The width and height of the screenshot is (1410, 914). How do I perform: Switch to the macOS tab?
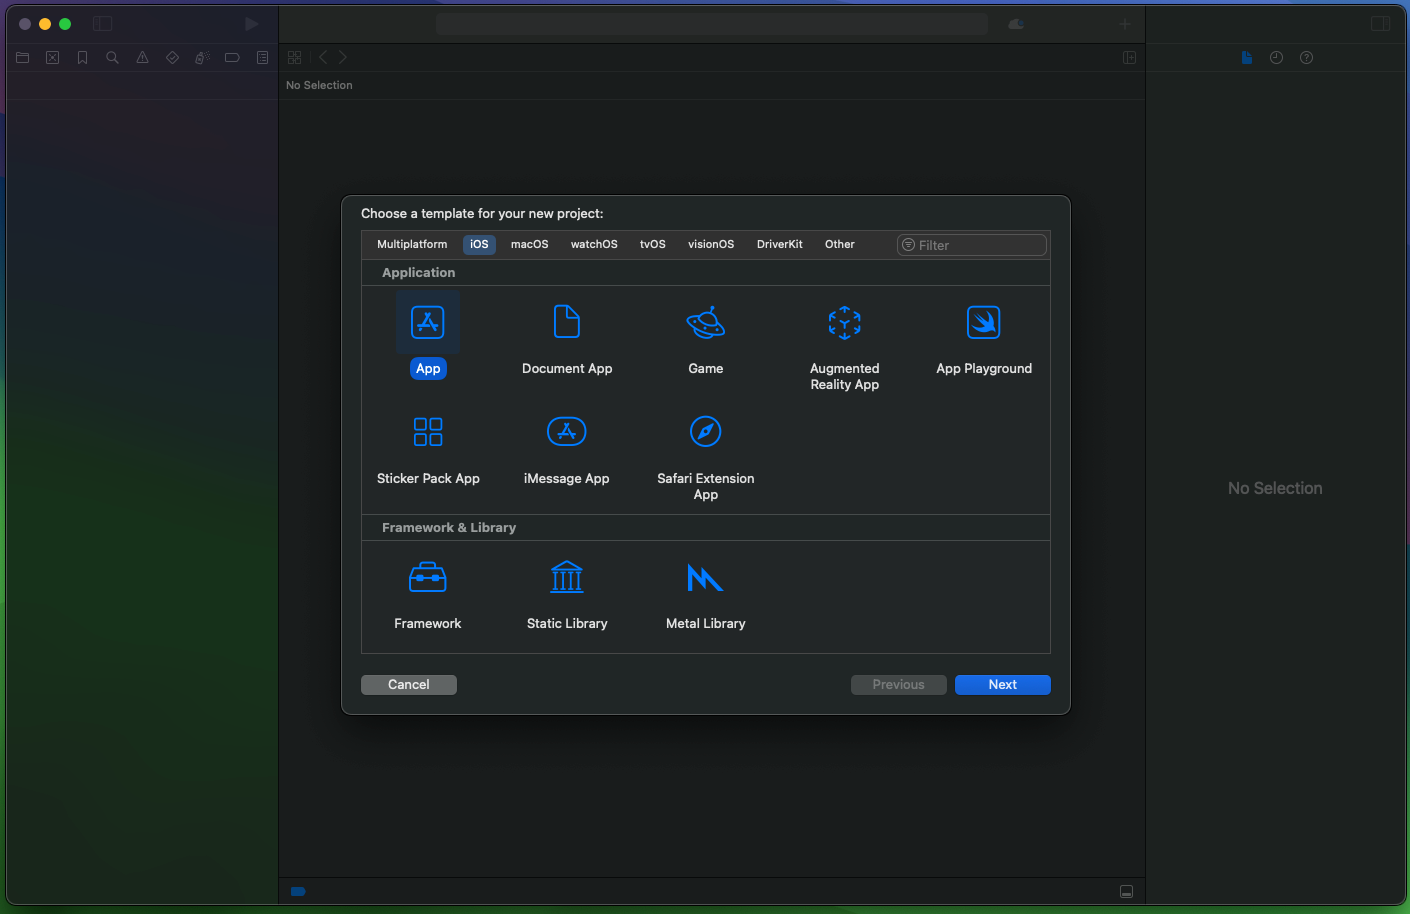pos(530,244)
